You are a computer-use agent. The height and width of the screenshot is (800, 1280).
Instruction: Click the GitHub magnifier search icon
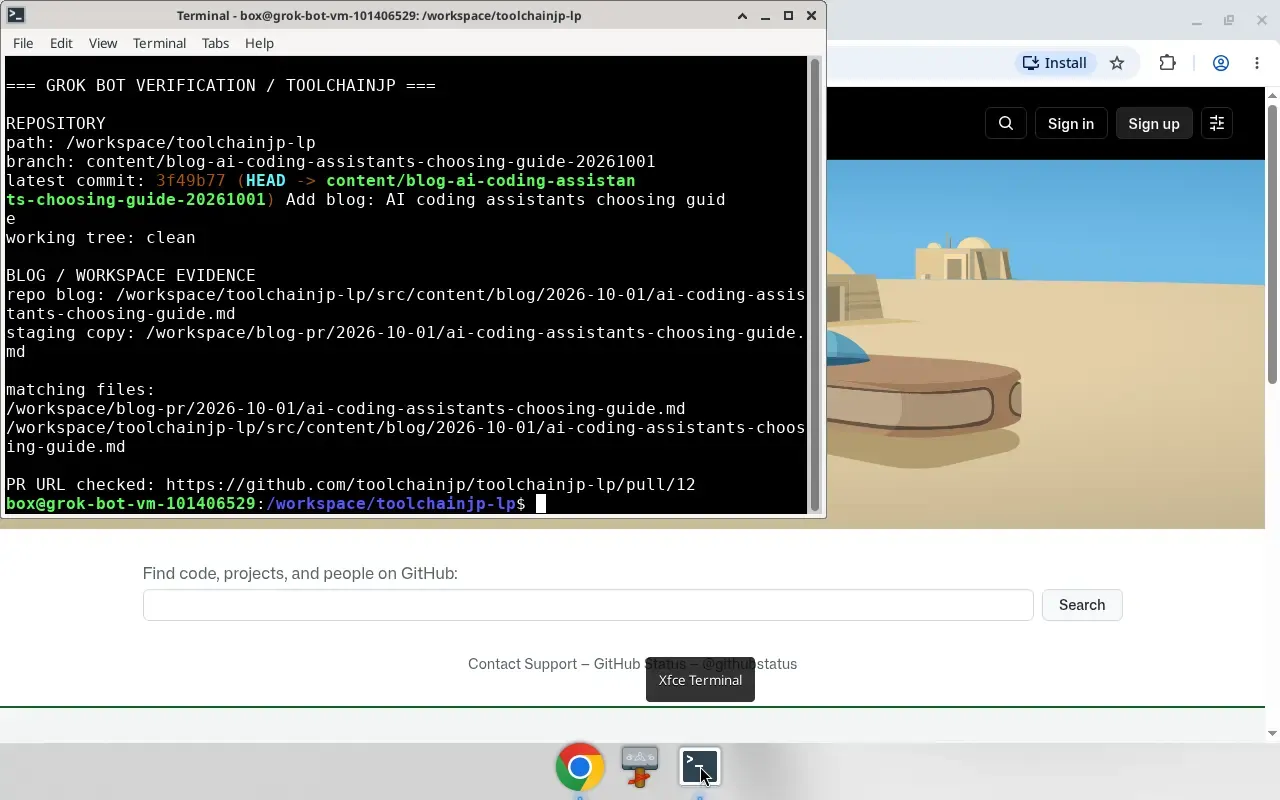(1006, 123)
